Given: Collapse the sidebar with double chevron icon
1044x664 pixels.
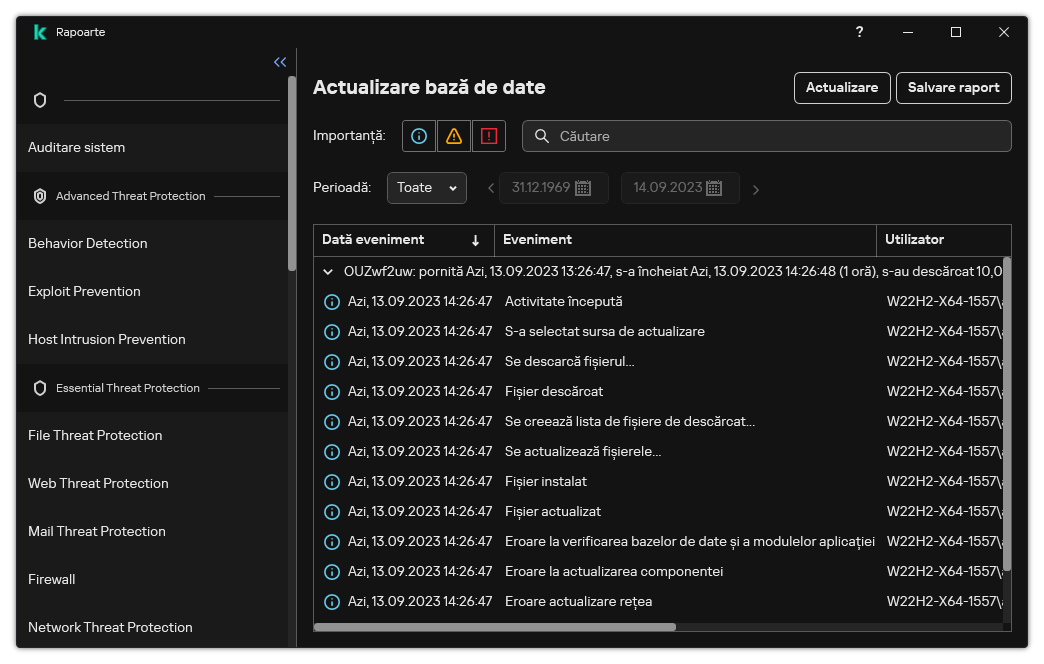Looking at the screenshot, I should pyautogui.click(x=280, y=62).
